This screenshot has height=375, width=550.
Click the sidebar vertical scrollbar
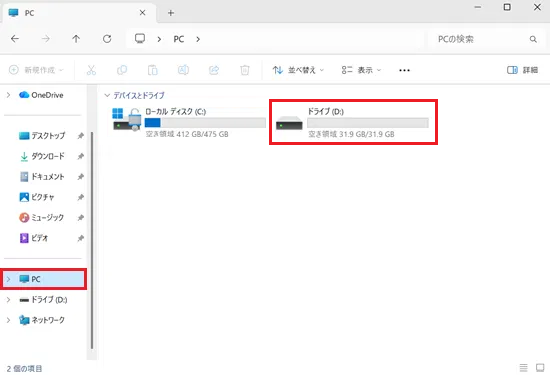click(92, 240)
